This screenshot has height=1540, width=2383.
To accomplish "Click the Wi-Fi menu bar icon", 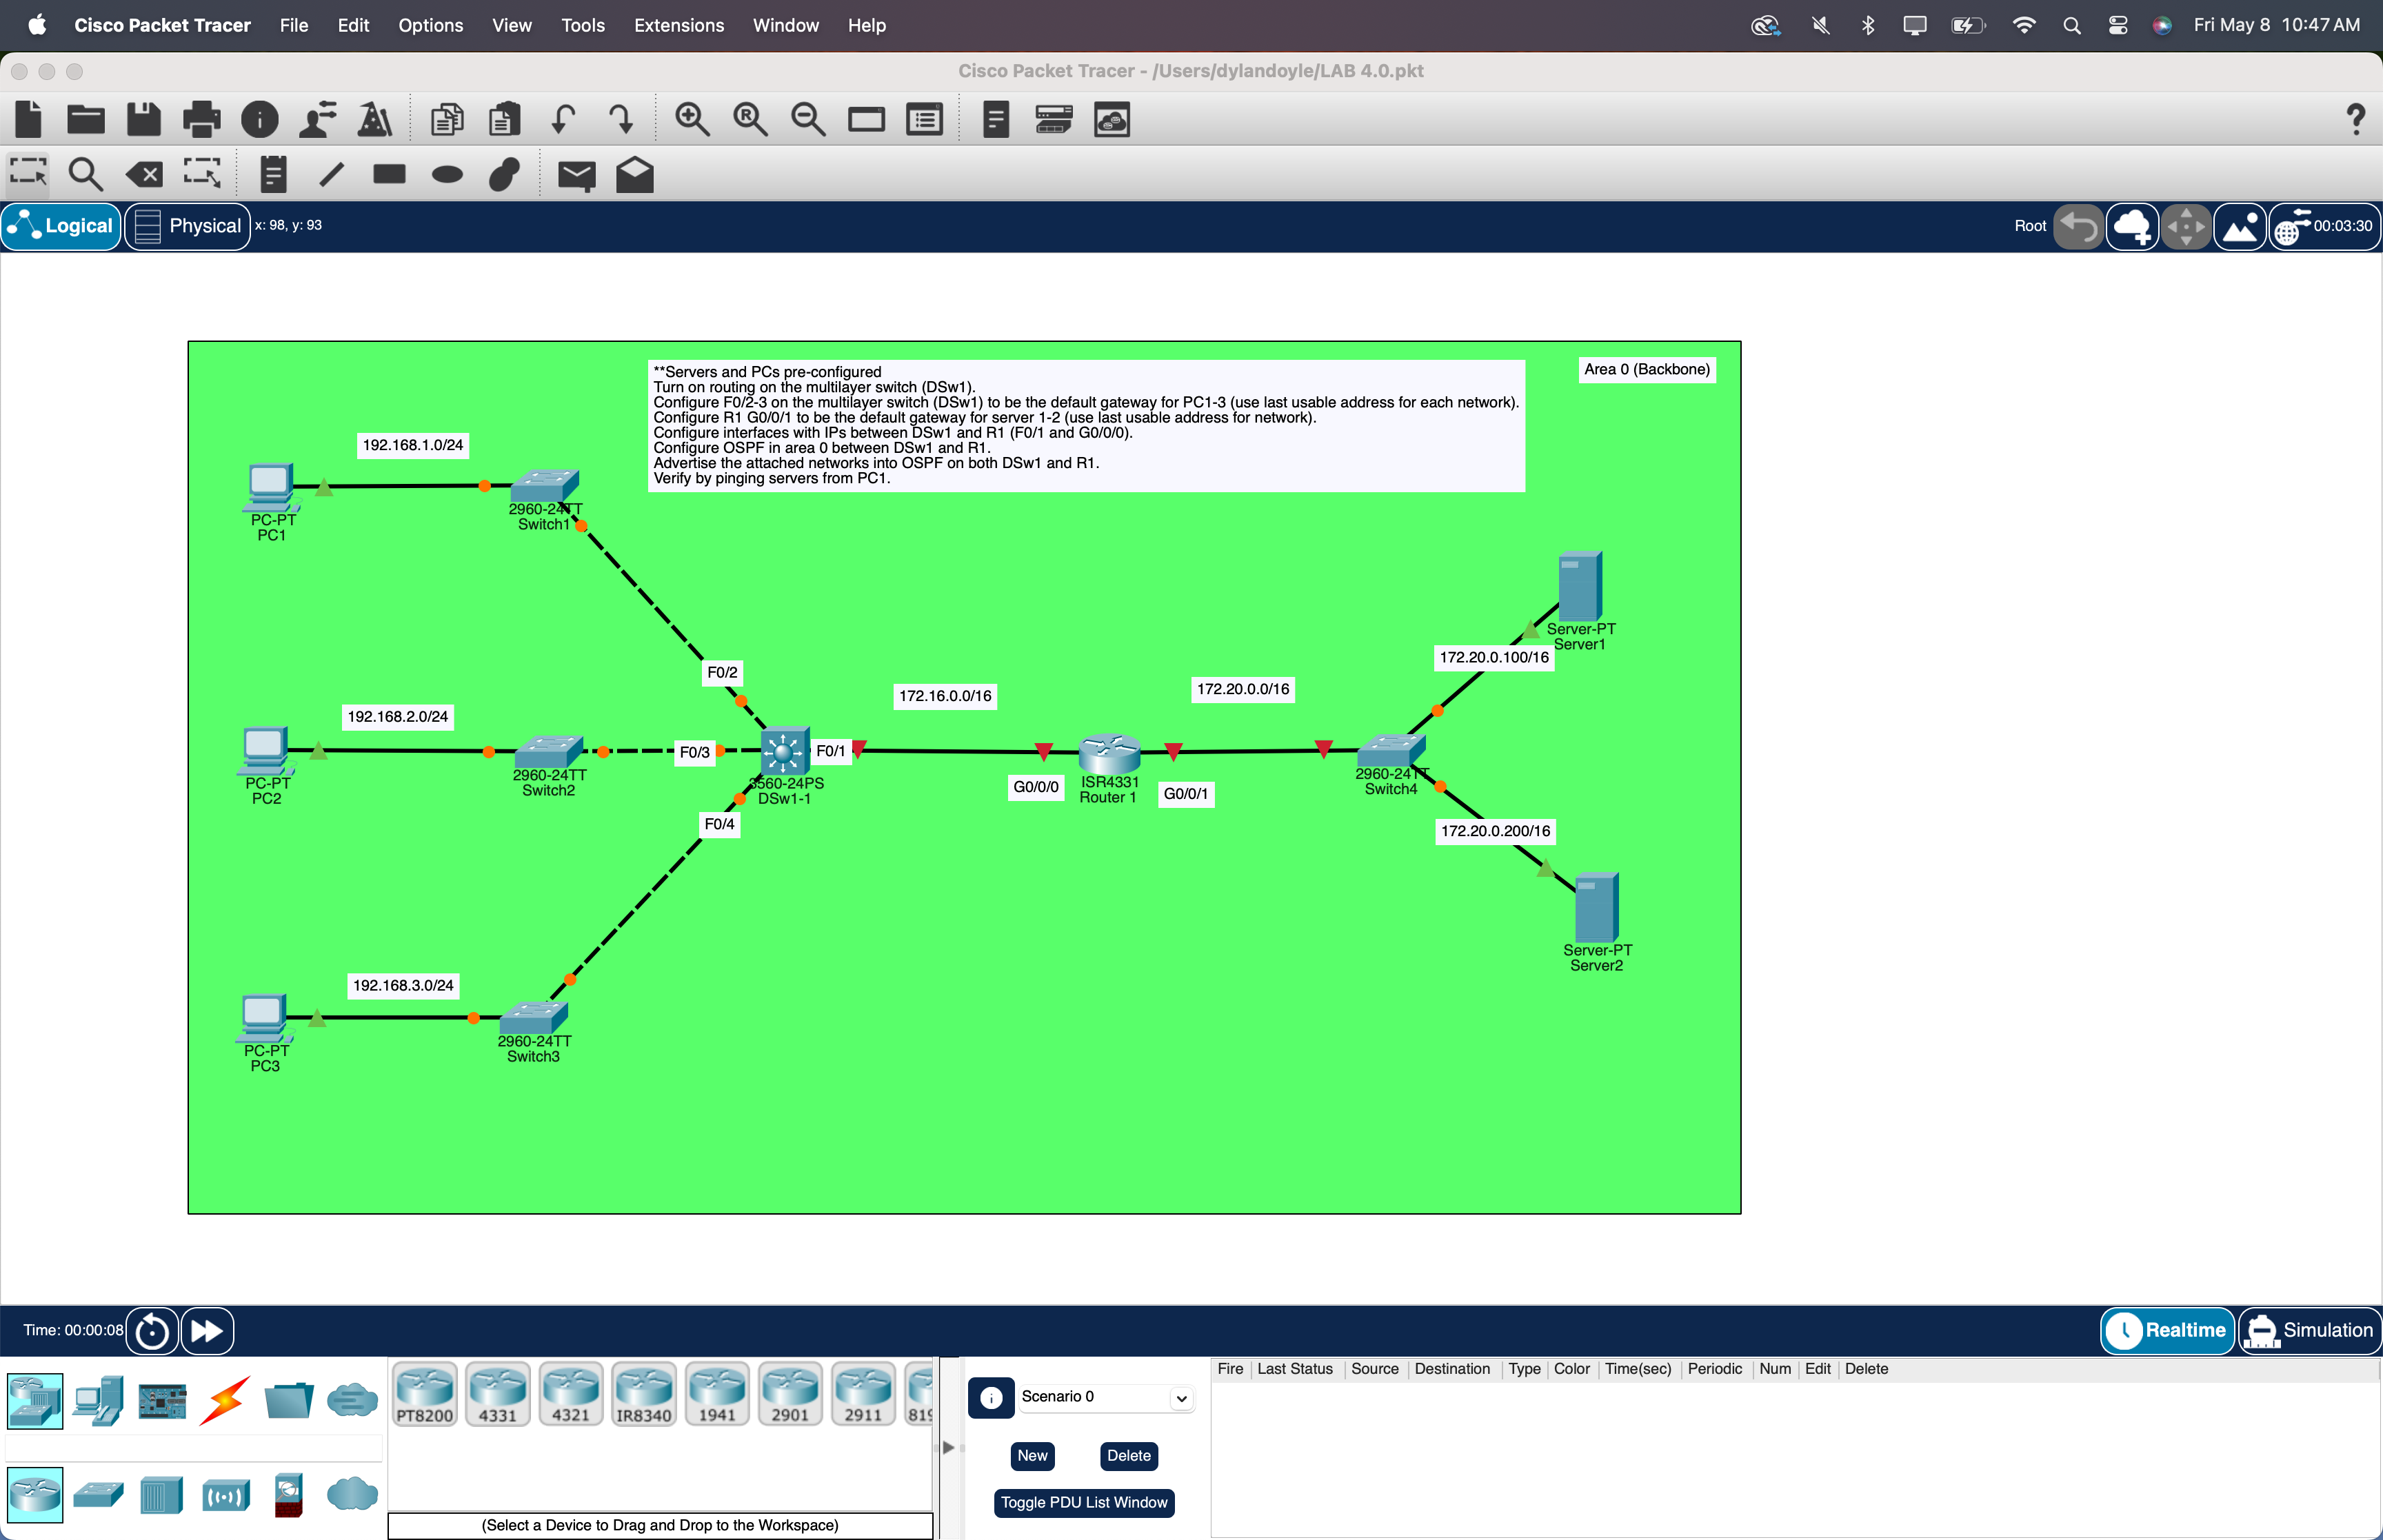I will click(2024, 25).
